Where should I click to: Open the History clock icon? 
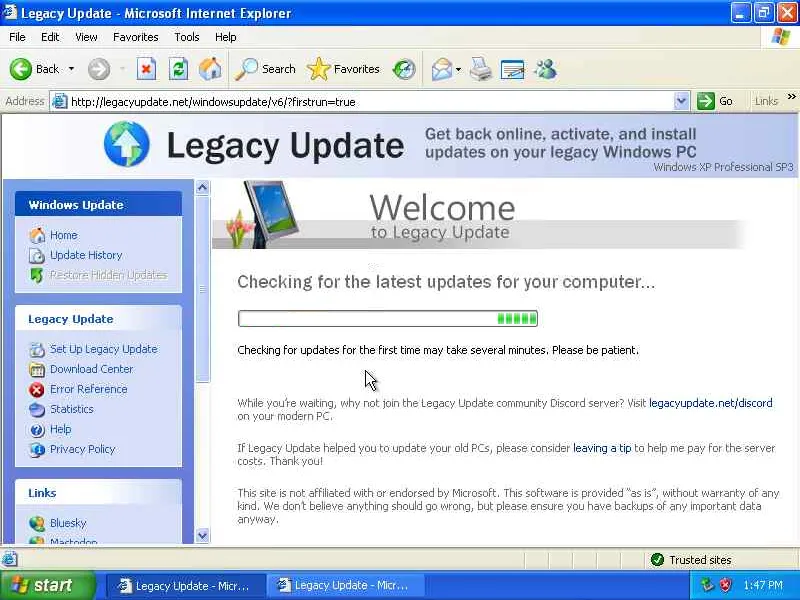point(404,69)
